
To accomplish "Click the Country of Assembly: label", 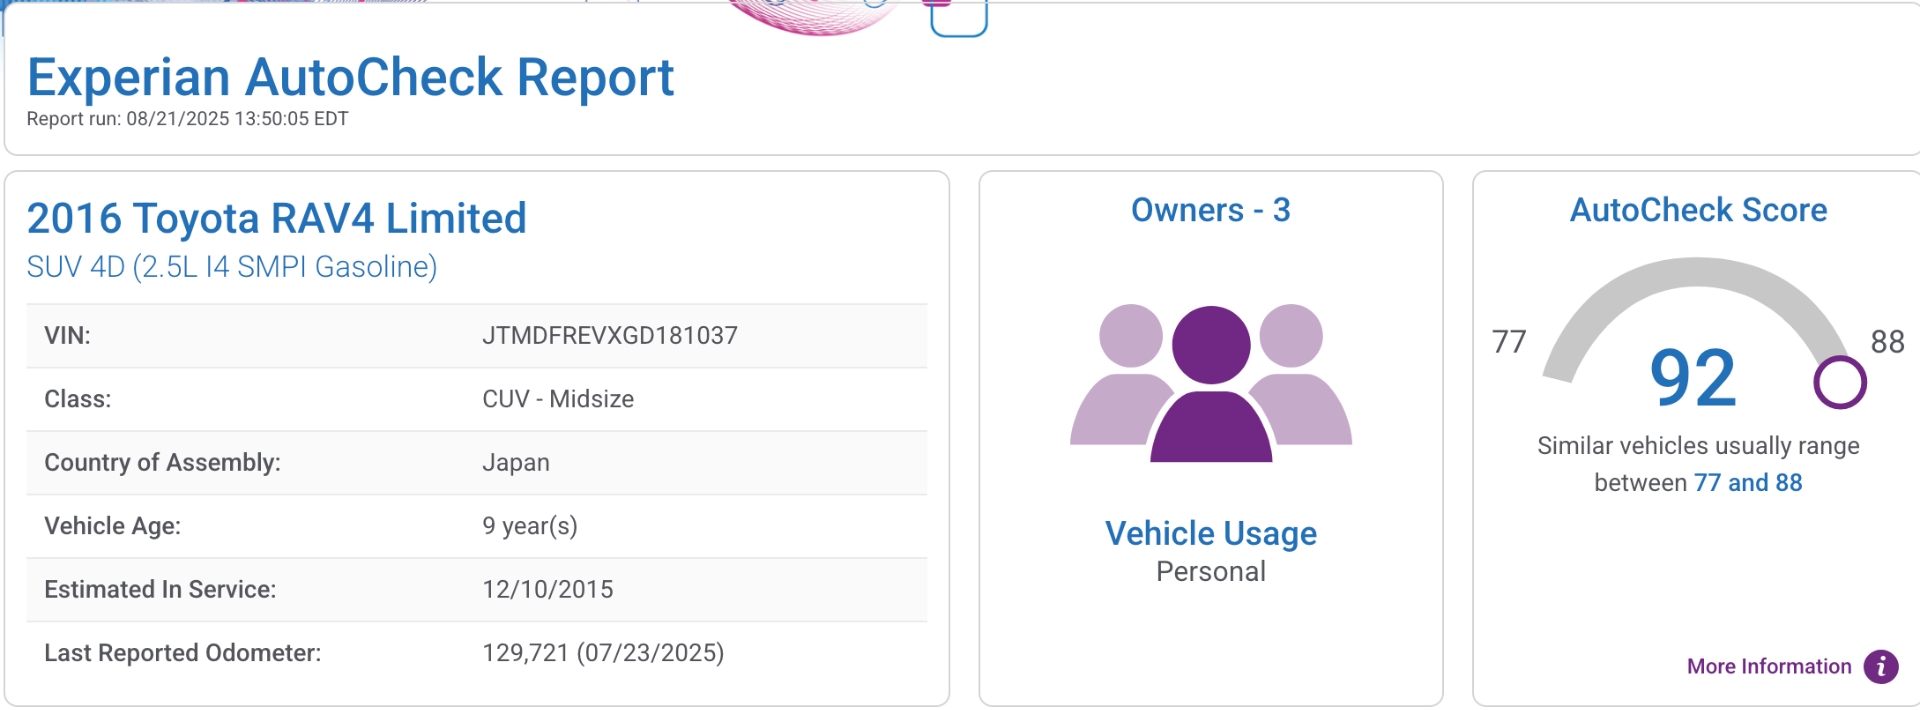I will coord(162,462).
